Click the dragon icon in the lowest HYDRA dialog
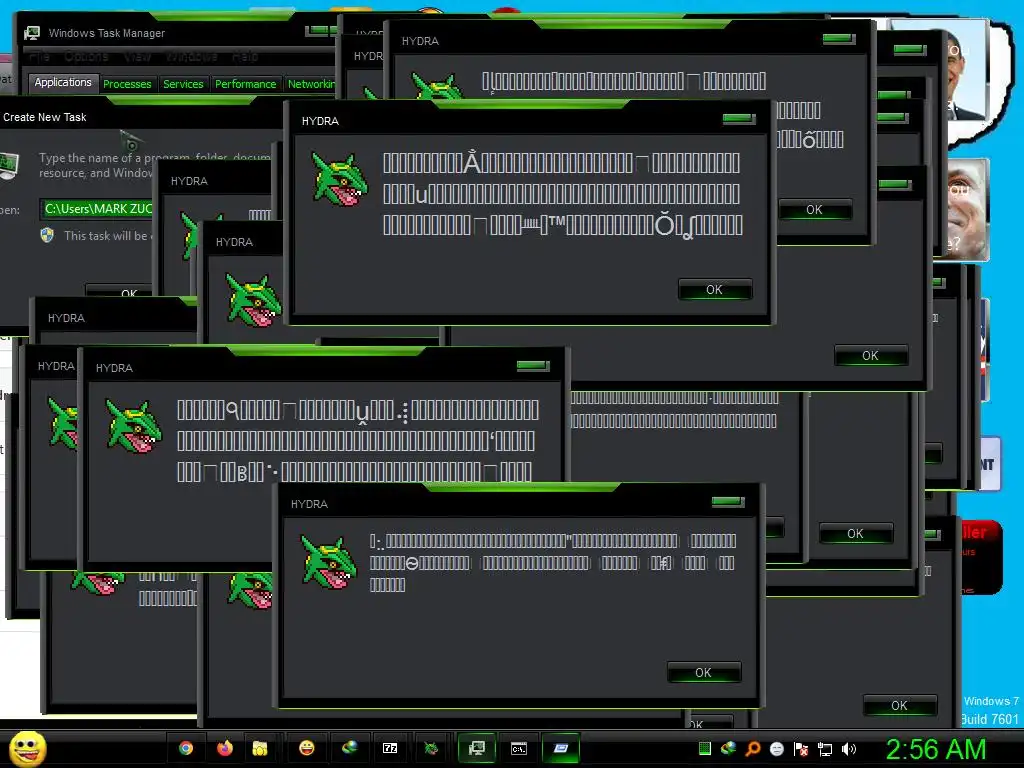Image resolution: width=1024 pixels, height=768 pixels. (328, 562)
